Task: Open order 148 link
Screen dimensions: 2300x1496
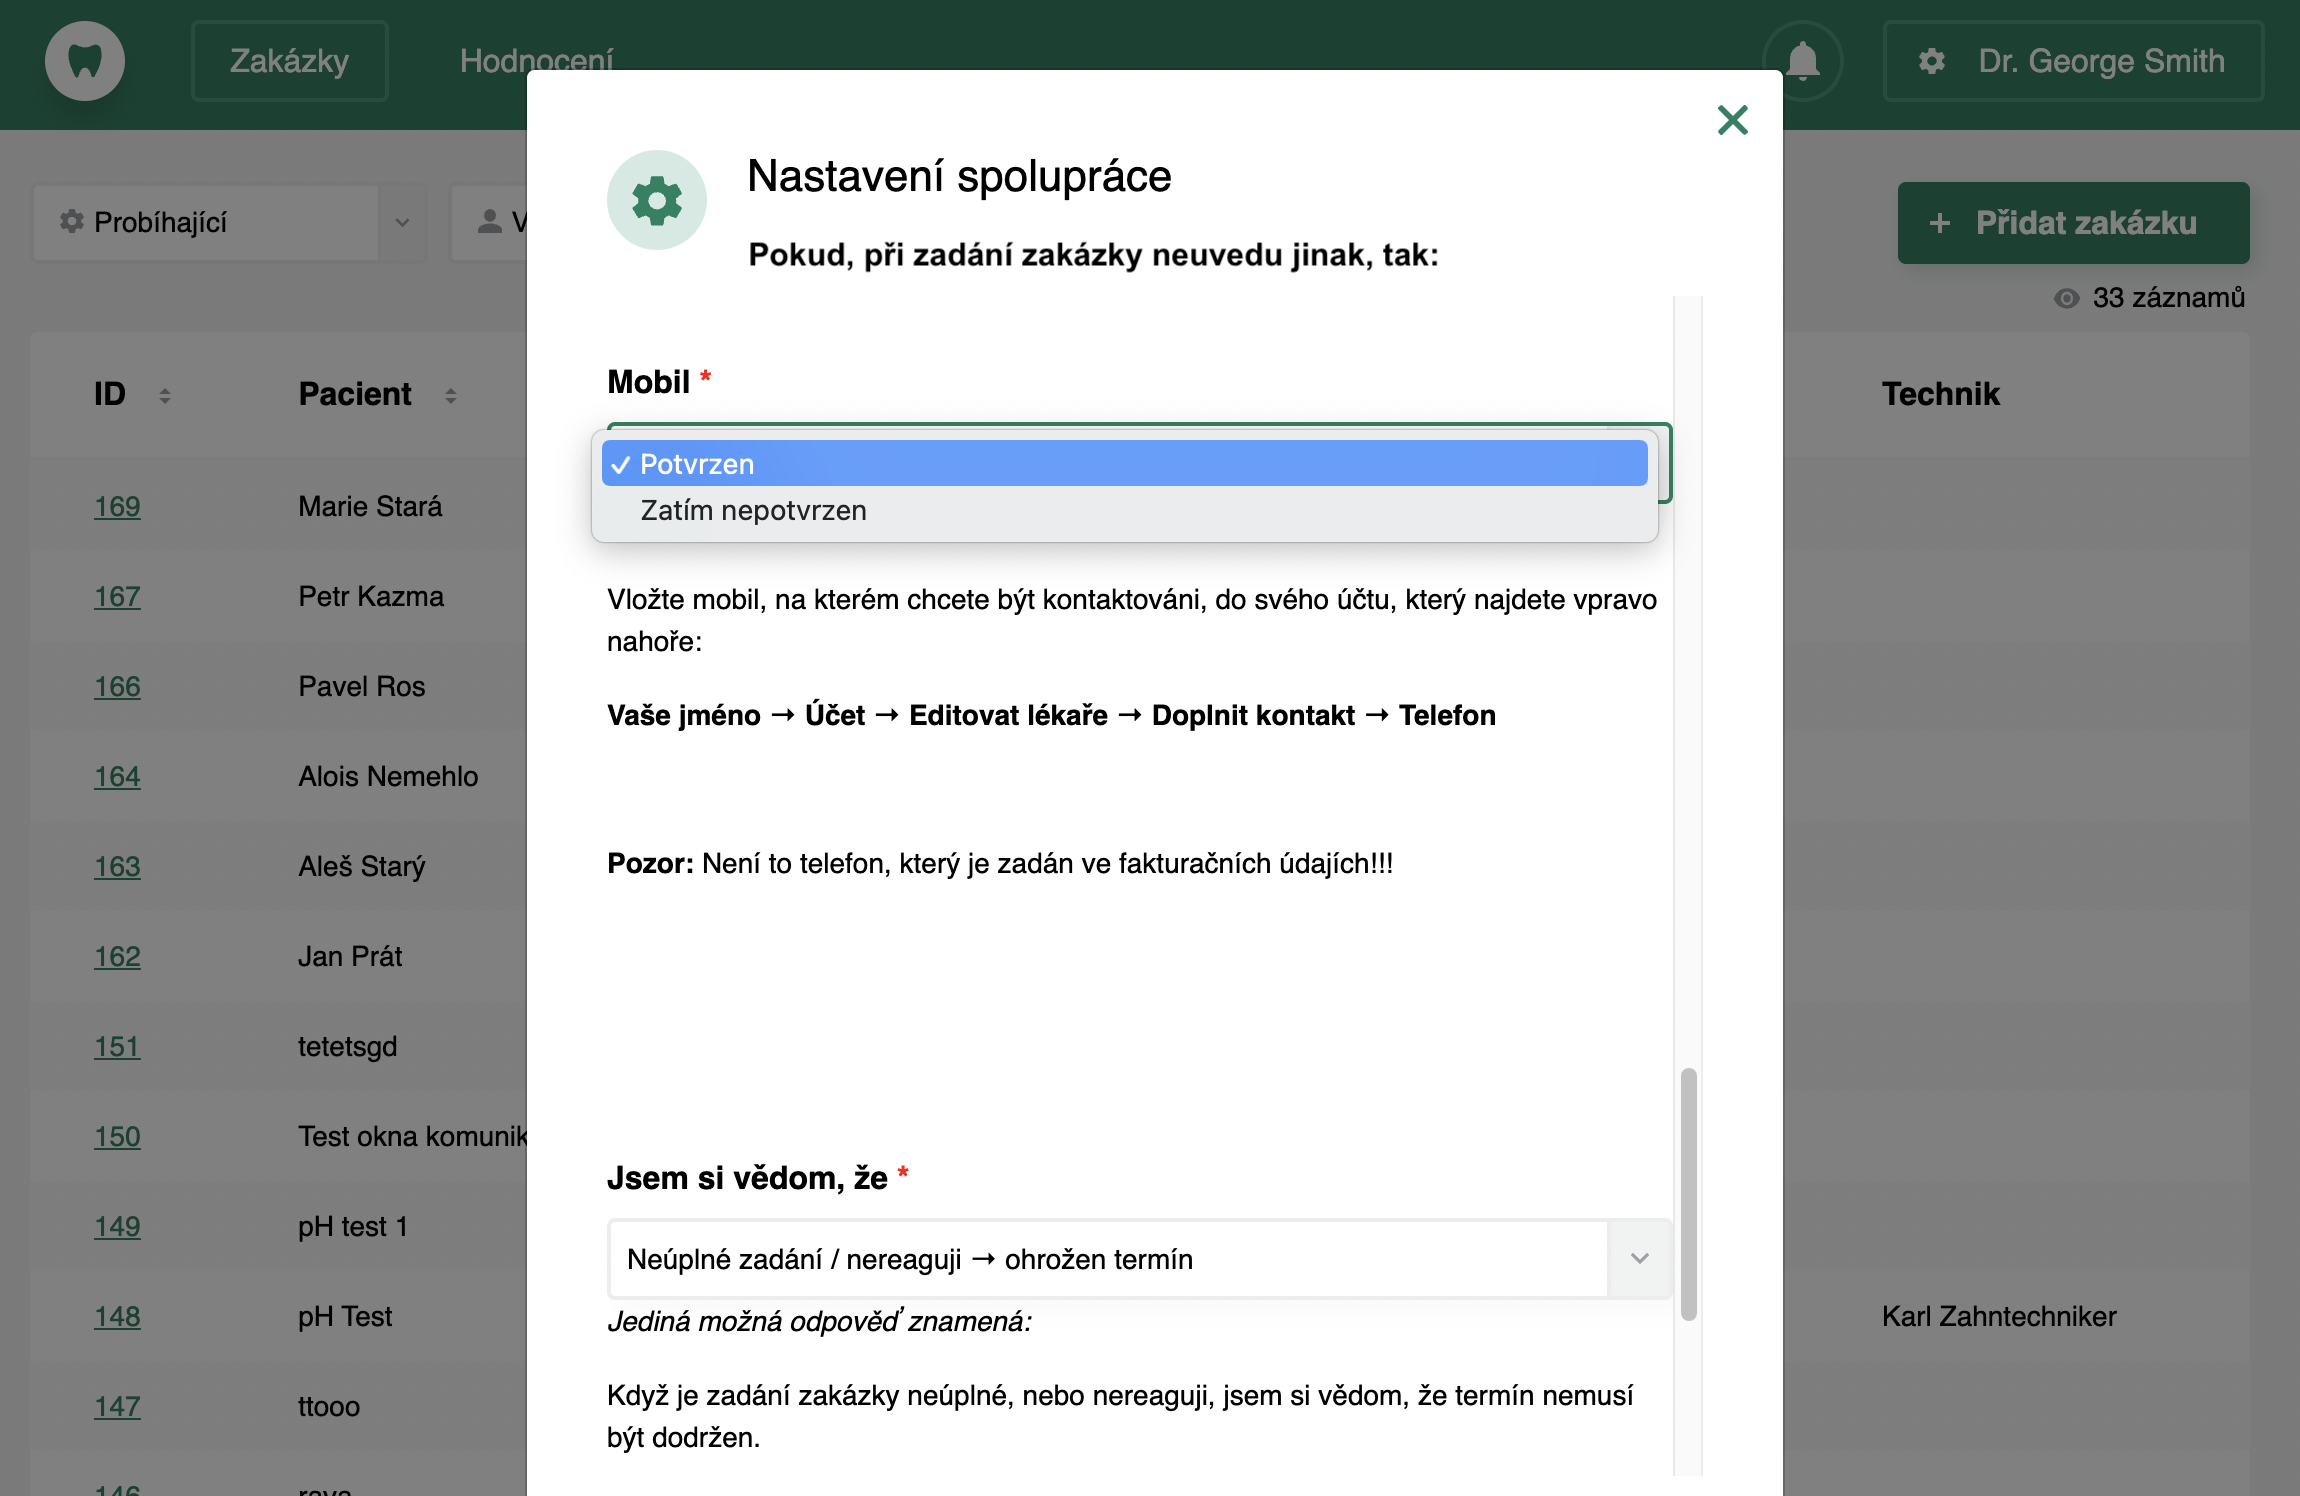Action: (117, 1317)
